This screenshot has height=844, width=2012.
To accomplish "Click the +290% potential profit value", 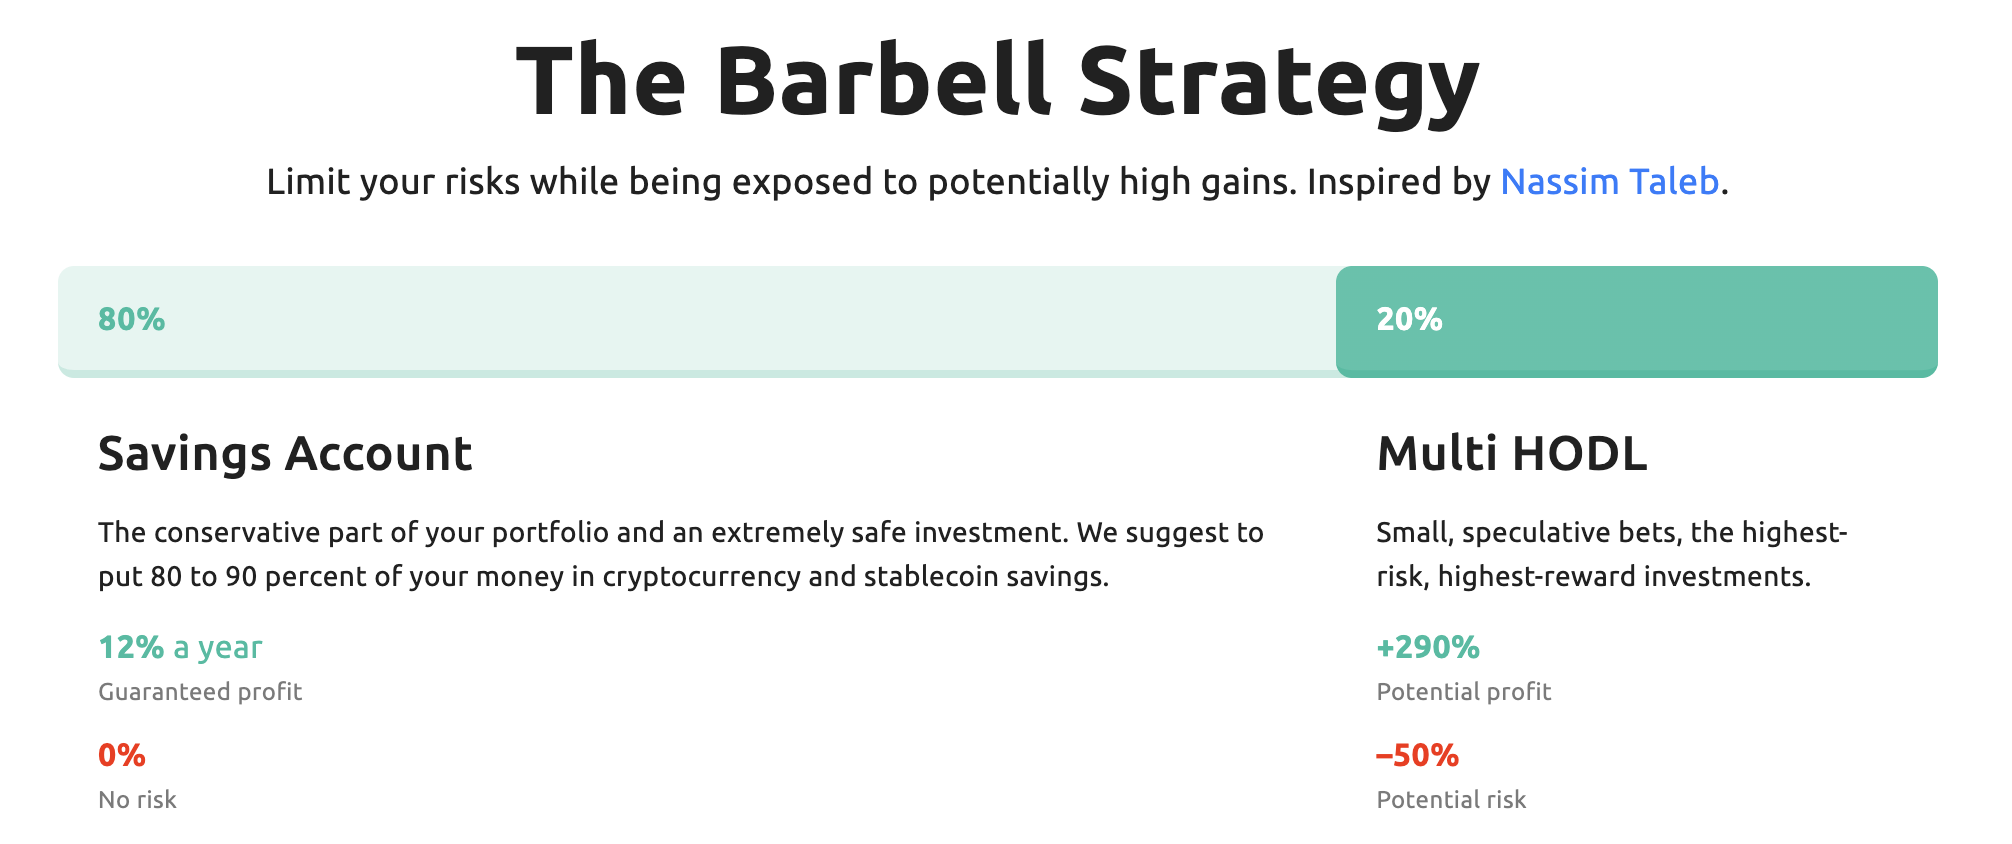I will [1428, 647].
